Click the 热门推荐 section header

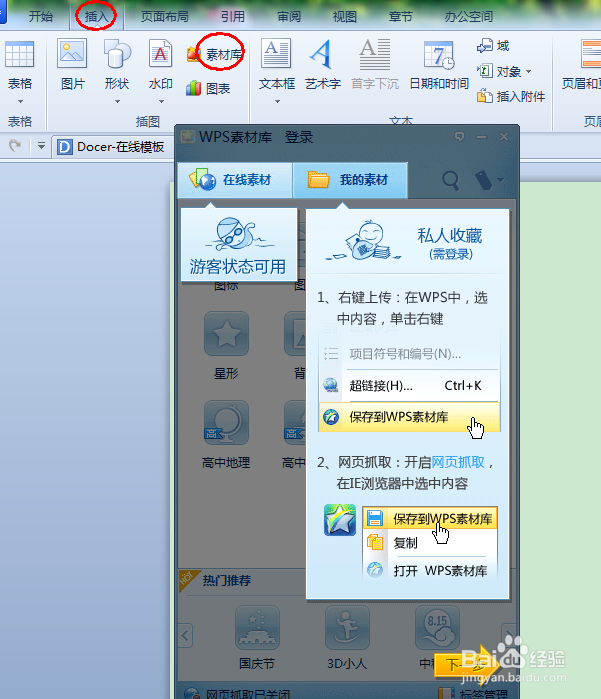[x=227, y=580]
